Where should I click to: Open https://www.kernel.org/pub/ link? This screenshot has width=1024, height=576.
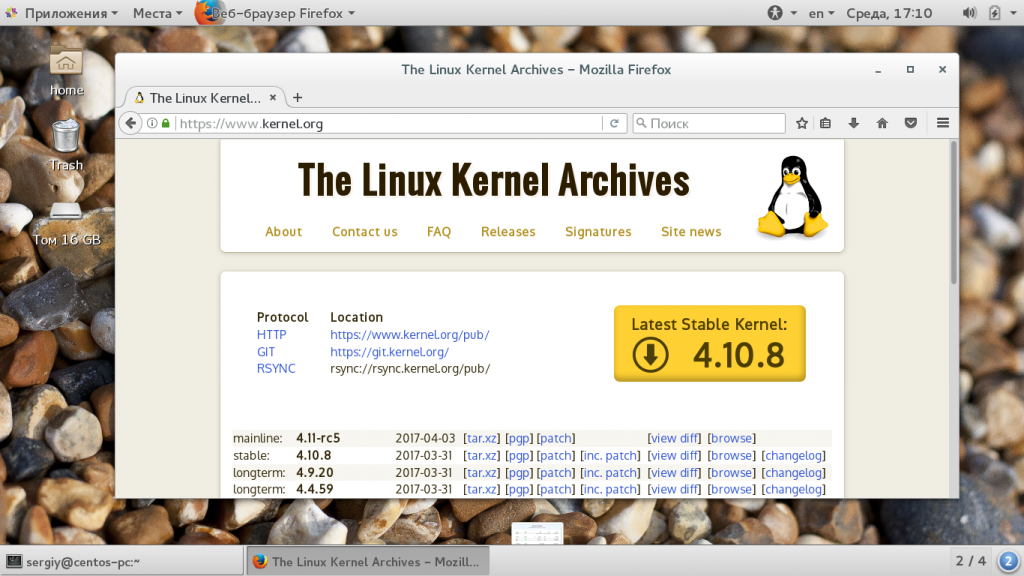click(x=409, y=334)
